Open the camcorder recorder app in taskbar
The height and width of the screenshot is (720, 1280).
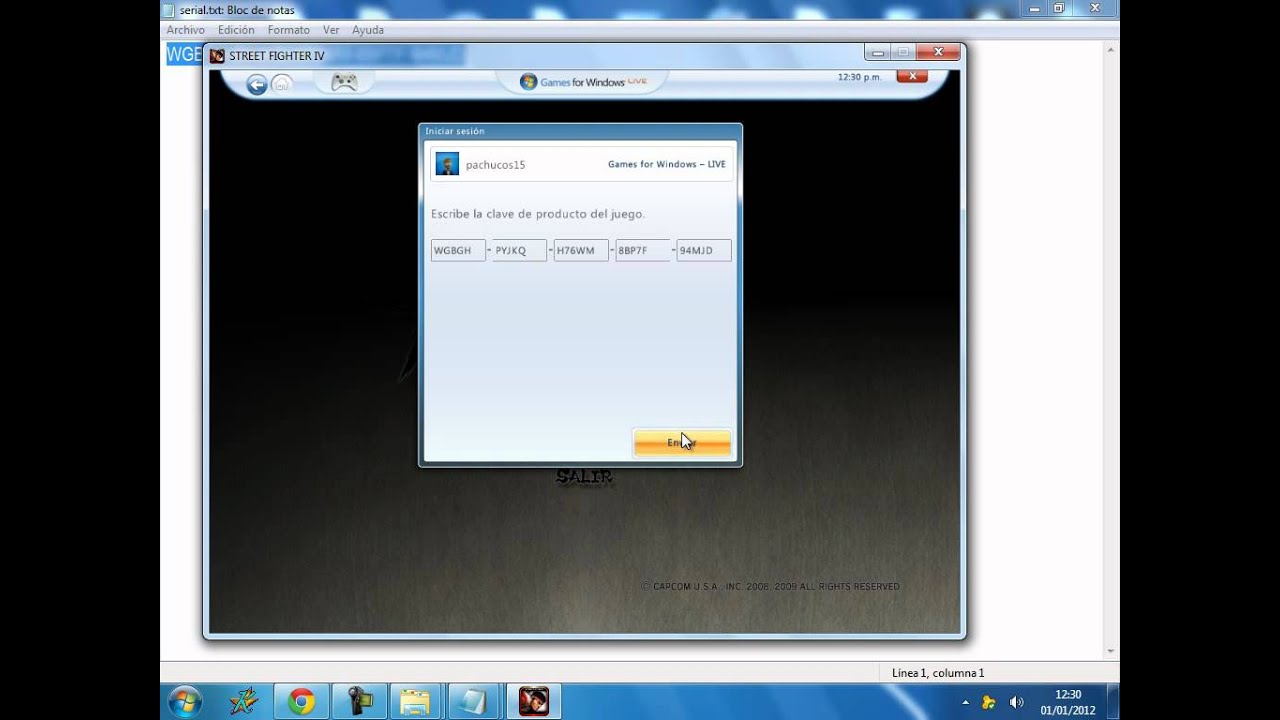coord(359,702)
